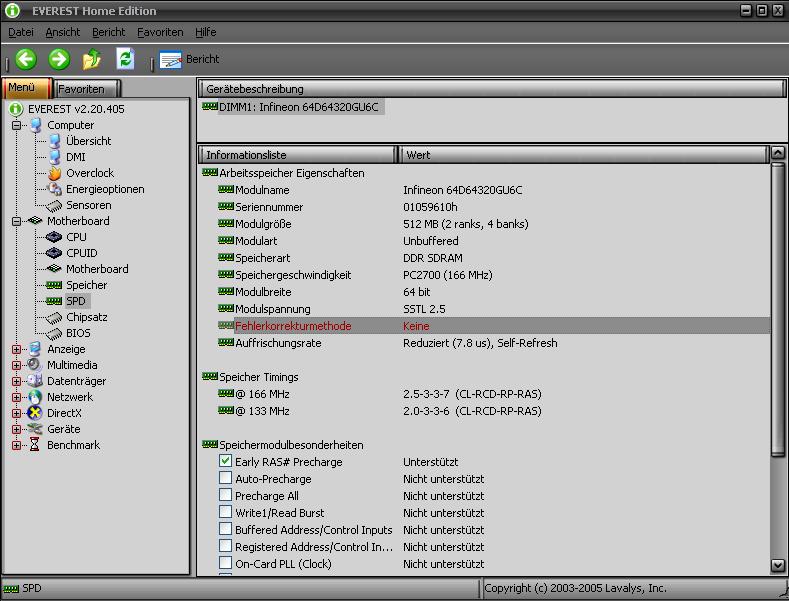The height and width of the screenshot is (601, 789).
Task: Click the BIOS tree icon
Action: [x=54, y=334]
